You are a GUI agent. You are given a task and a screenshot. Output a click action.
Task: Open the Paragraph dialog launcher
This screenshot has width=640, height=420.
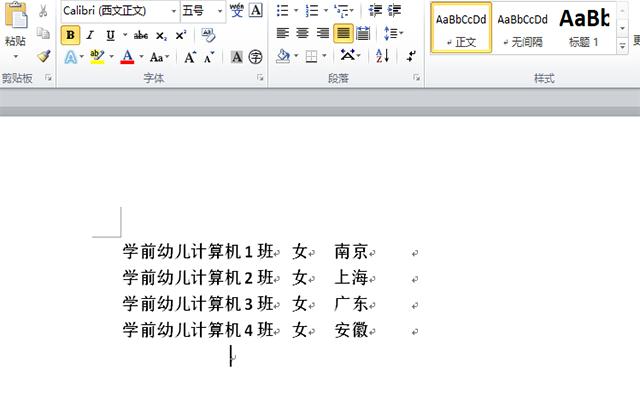[416, 78]
